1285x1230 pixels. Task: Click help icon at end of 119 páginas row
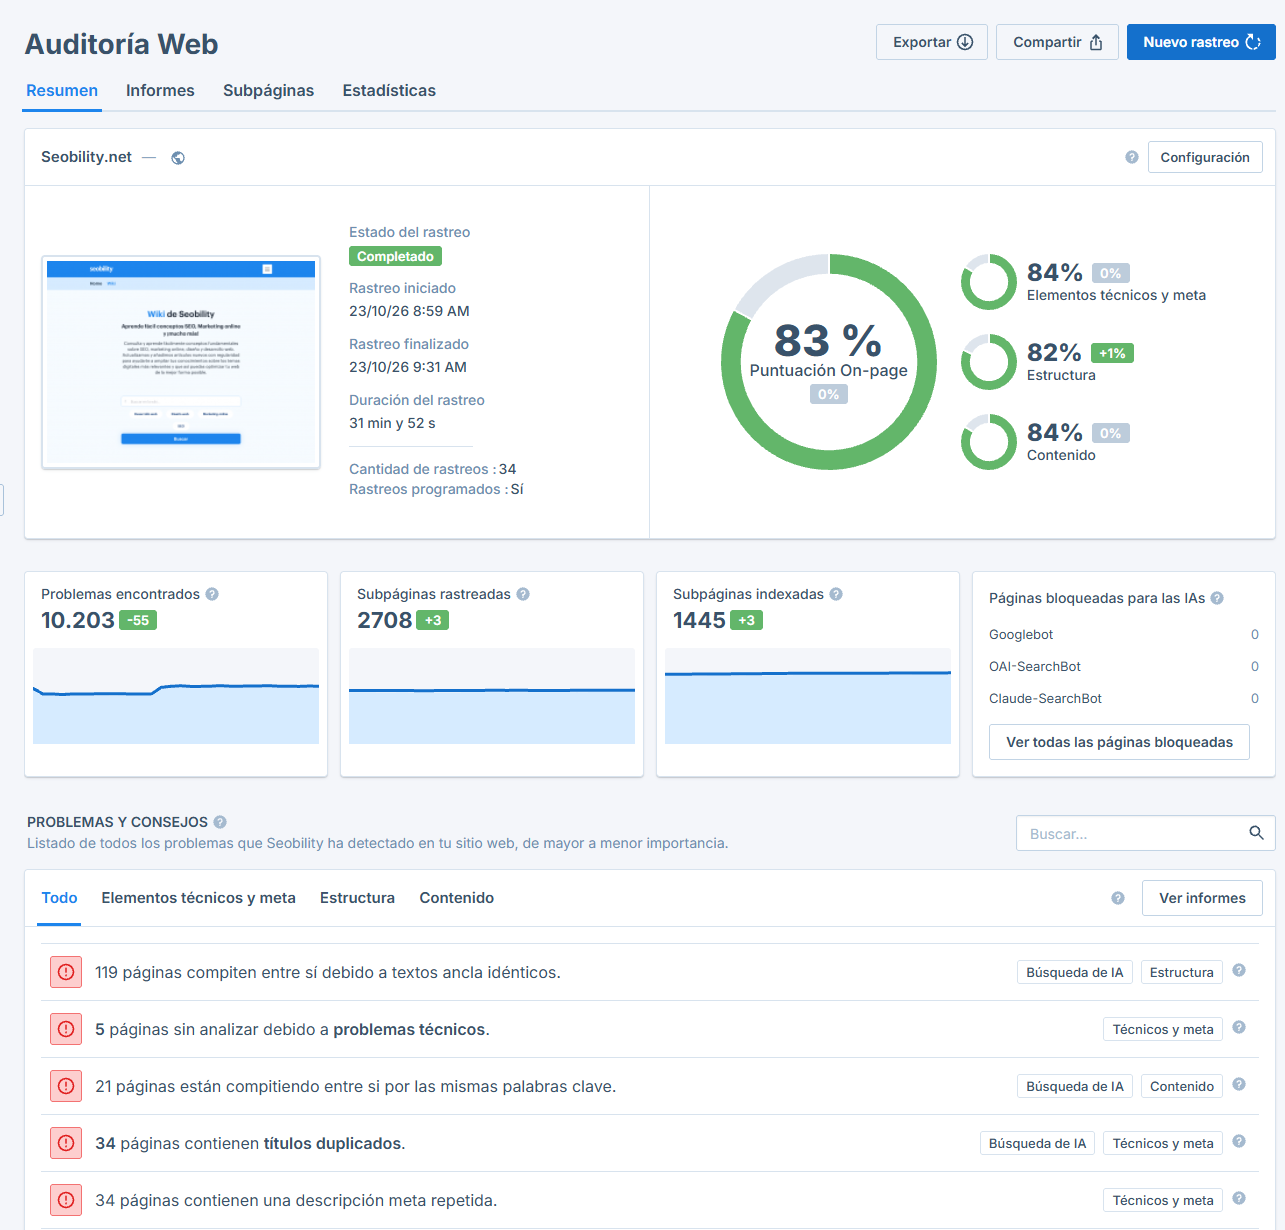tap(1239, 970)
